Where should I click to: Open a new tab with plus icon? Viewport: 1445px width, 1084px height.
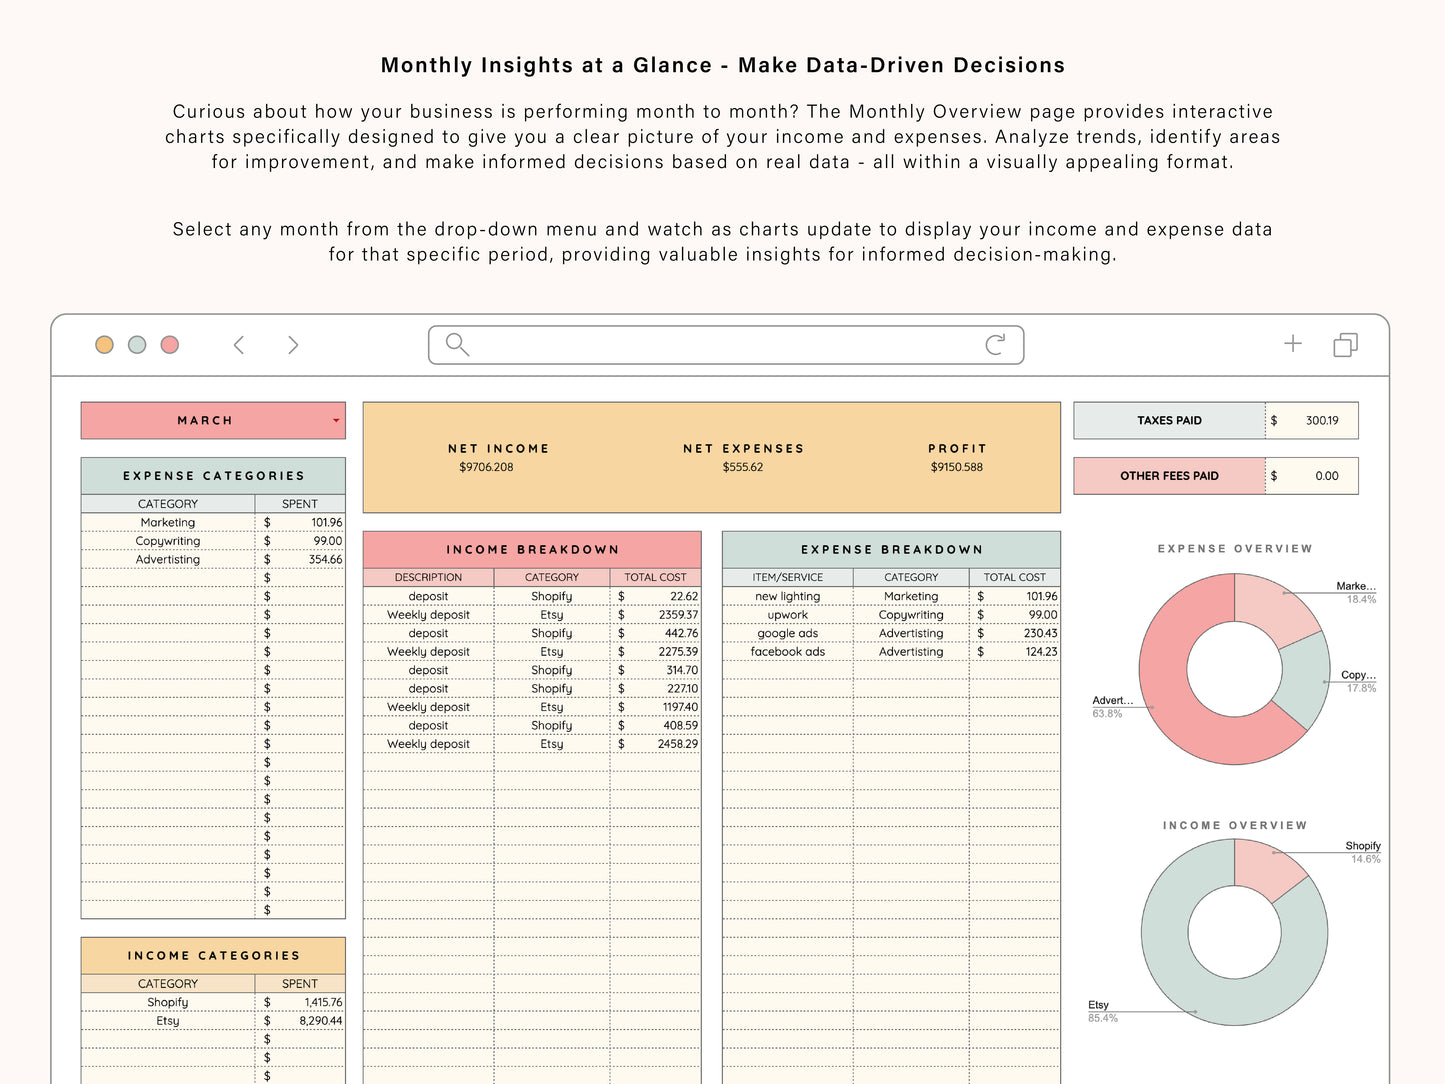point(1293,344)
